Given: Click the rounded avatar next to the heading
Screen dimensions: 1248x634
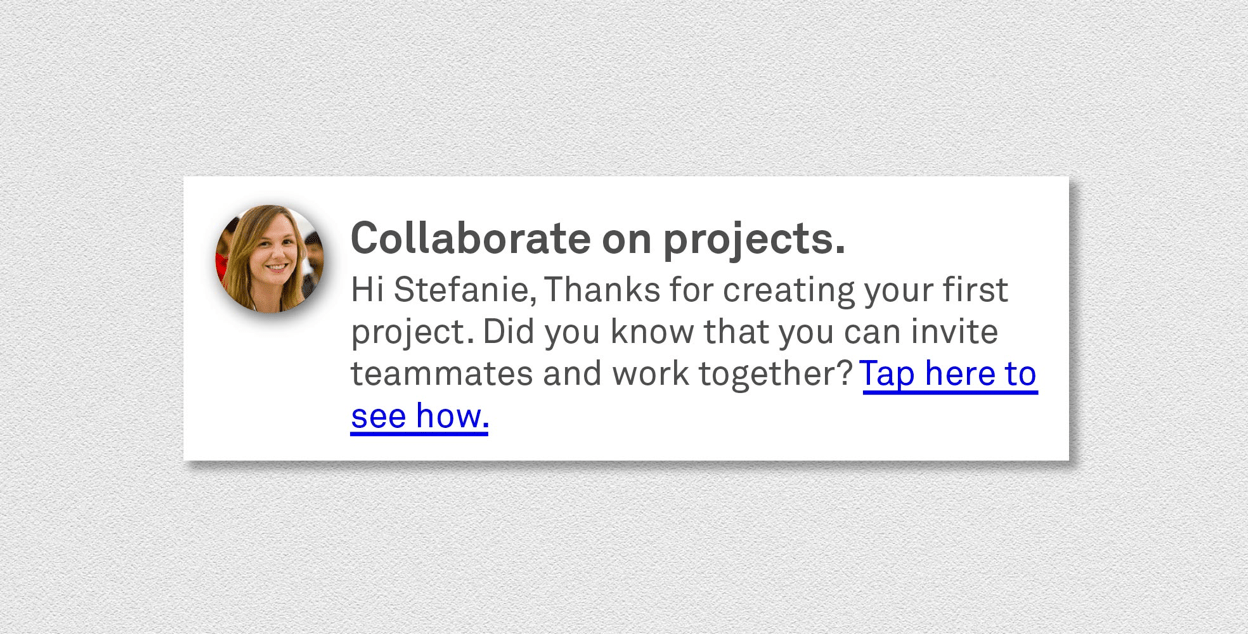Looking at the screenshot, I should (270, 258).
